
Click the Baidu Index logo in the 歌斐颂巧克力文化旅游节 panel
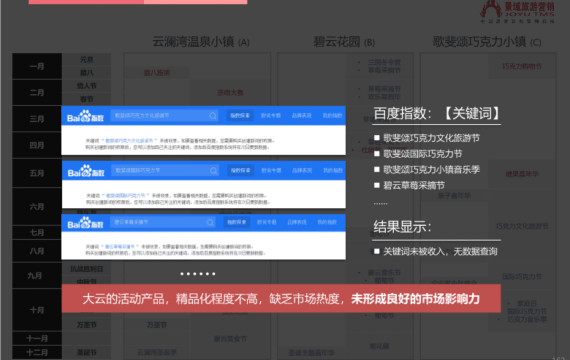[x=85, y=116]
